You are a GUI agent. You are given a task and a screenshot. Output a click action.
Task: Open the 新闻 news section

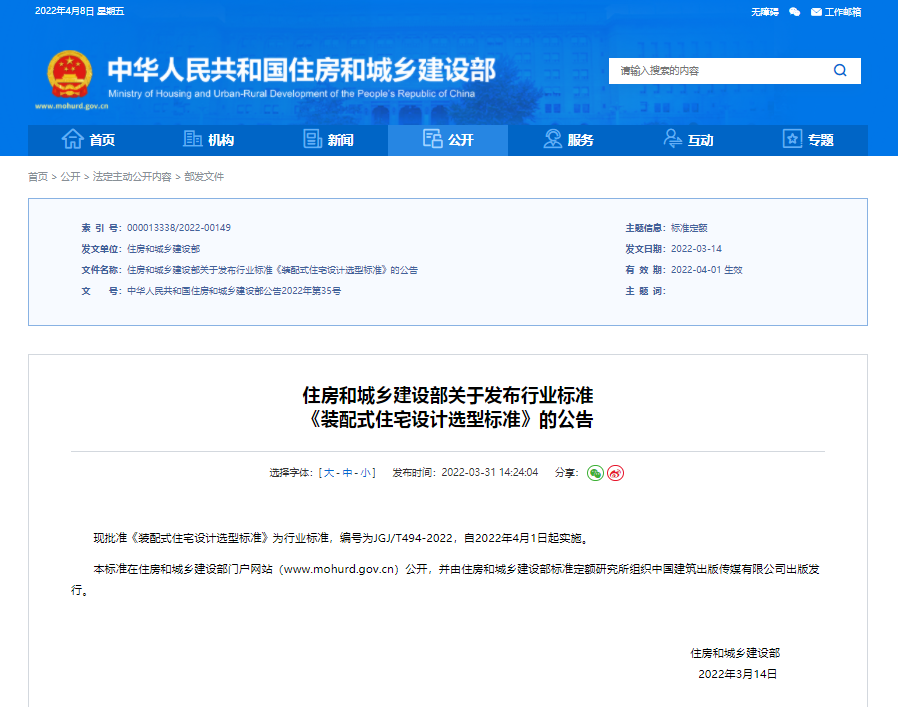(328, 140)
